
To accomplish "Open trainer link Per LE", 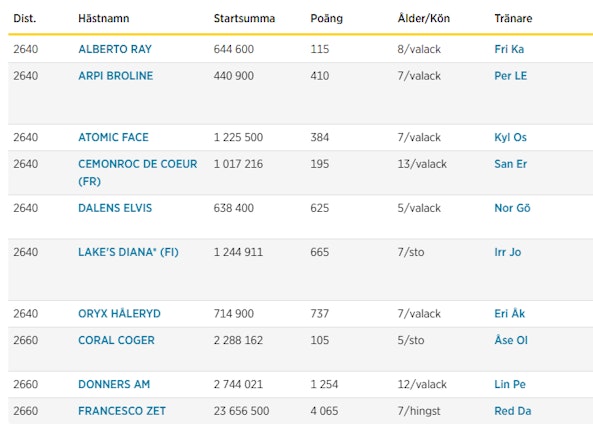I will pos(511,76).
